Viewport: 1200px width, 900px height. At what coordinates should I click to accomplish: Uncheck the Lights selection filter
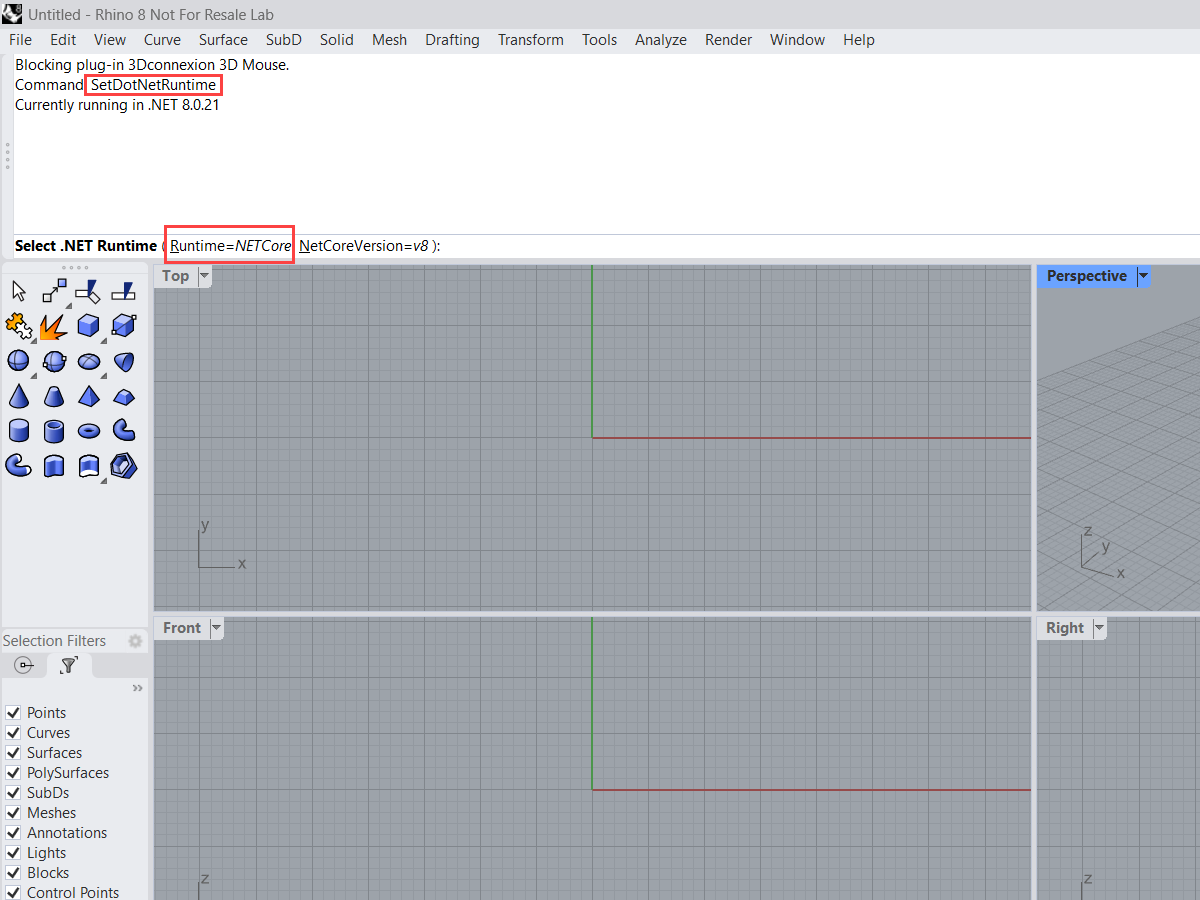(13, 852)
